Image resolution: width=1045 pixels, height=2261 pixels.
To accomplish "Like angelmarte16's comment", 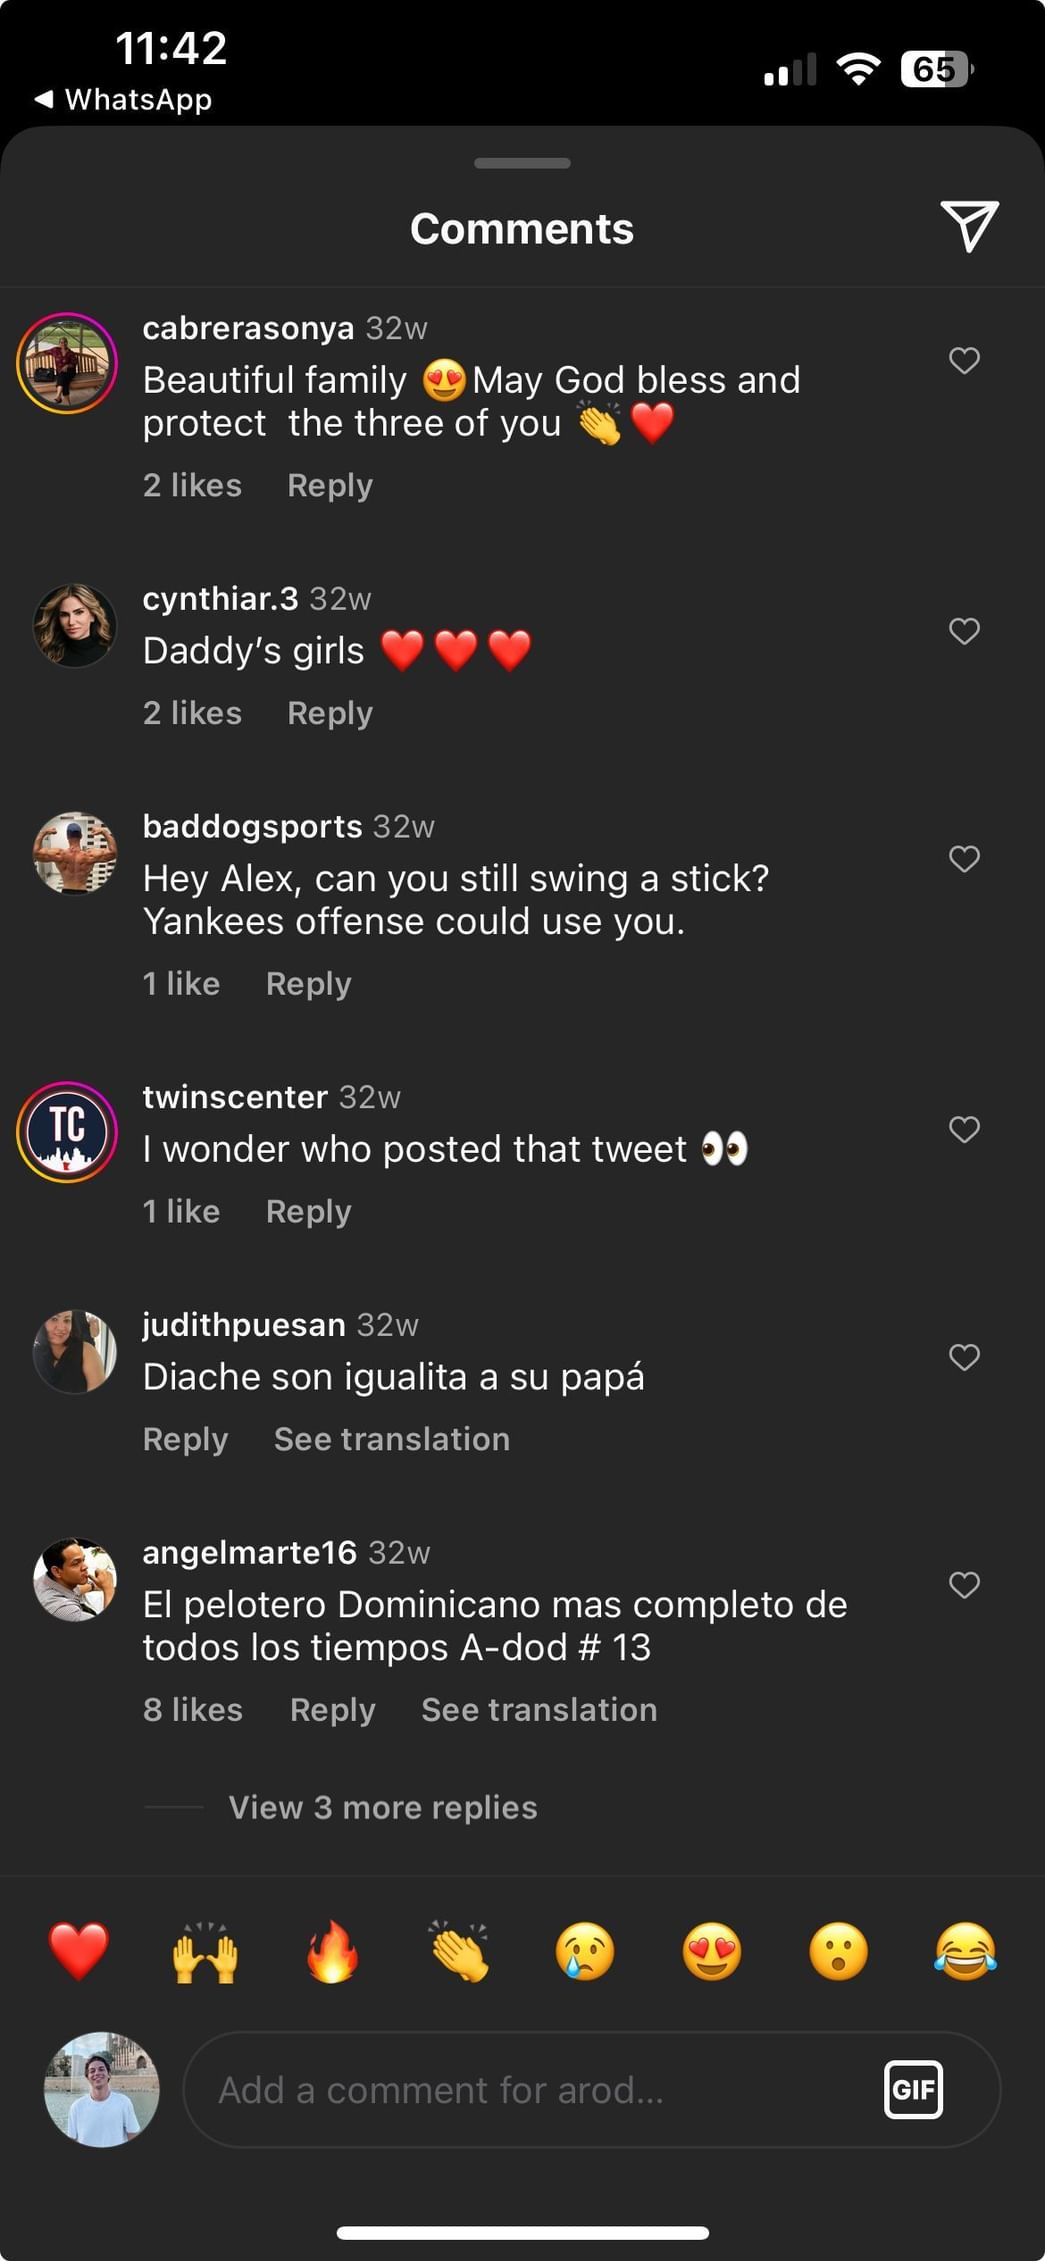I will (x=964, y=1585).
